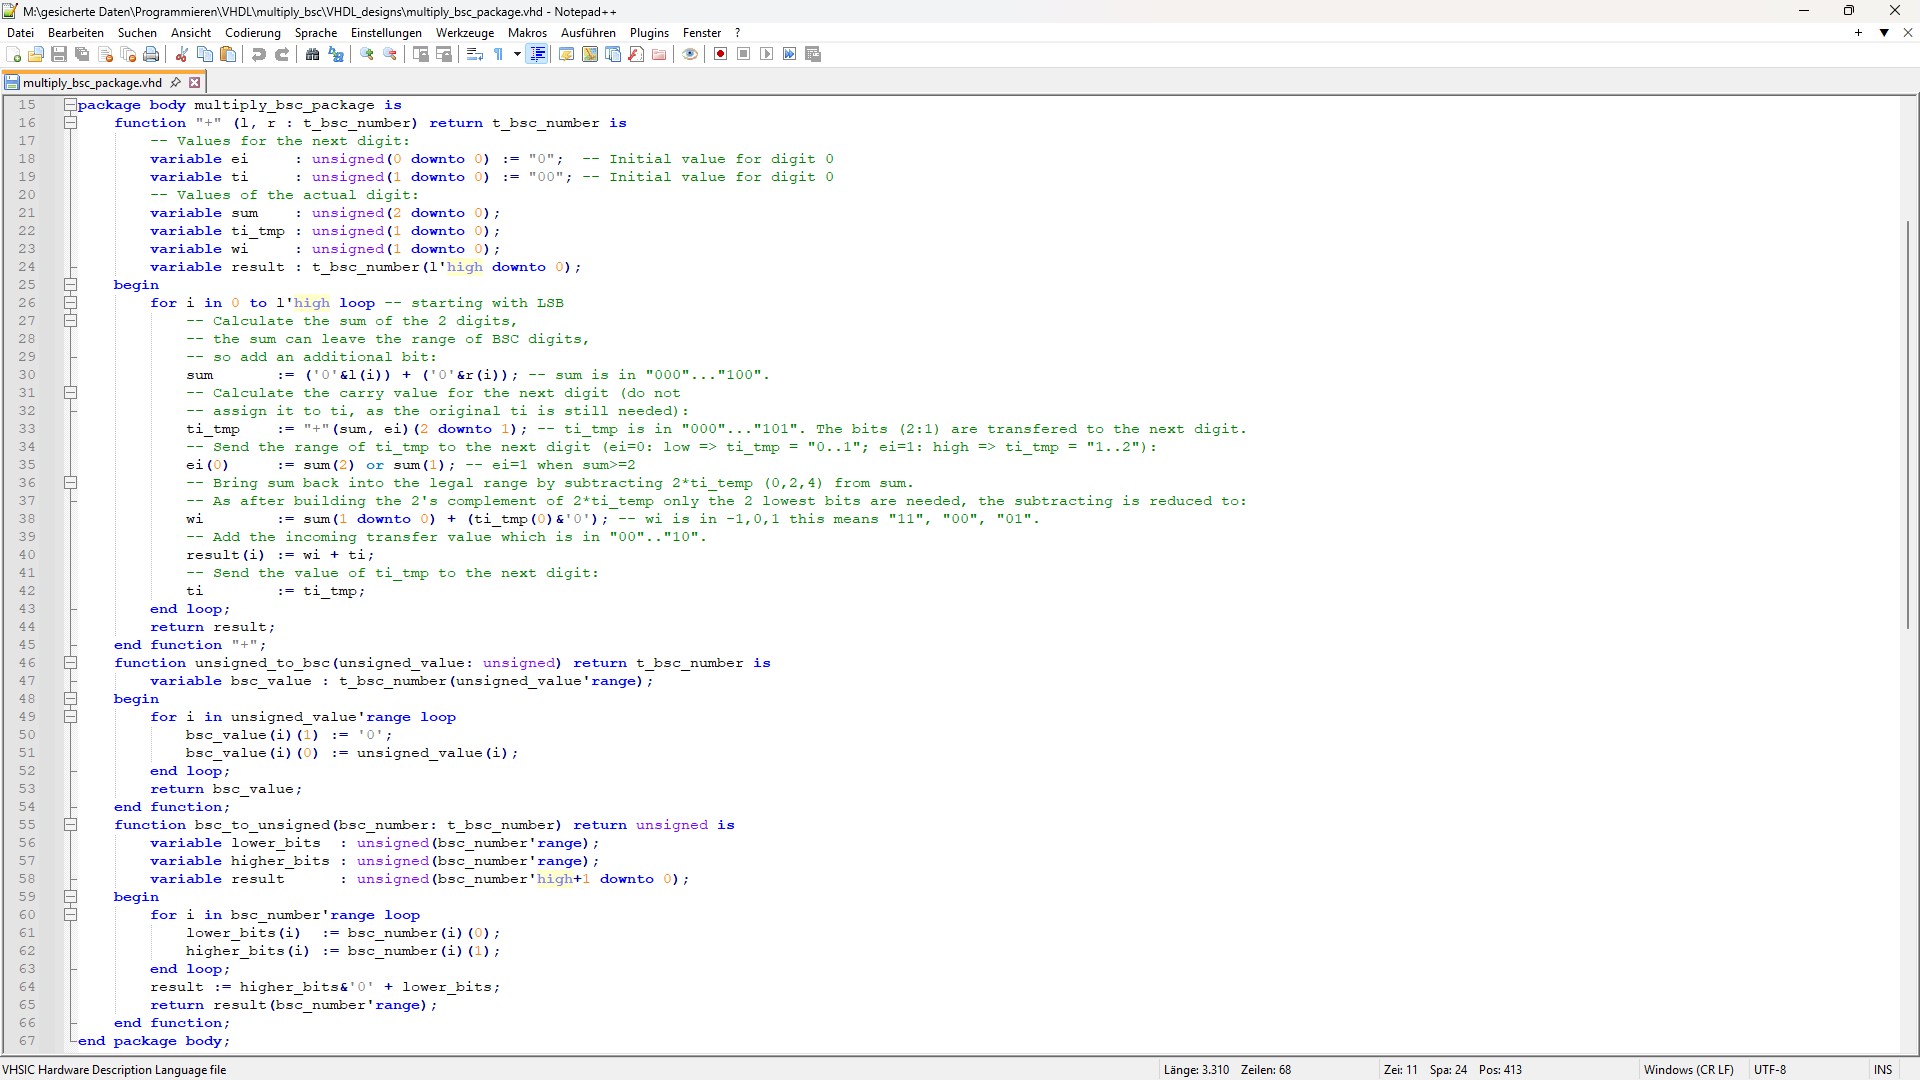Click the UTF-8 encoding status field
Viewport: 1920px width, 1080px height.
pyautogui.click(x=1769, y=1069)
